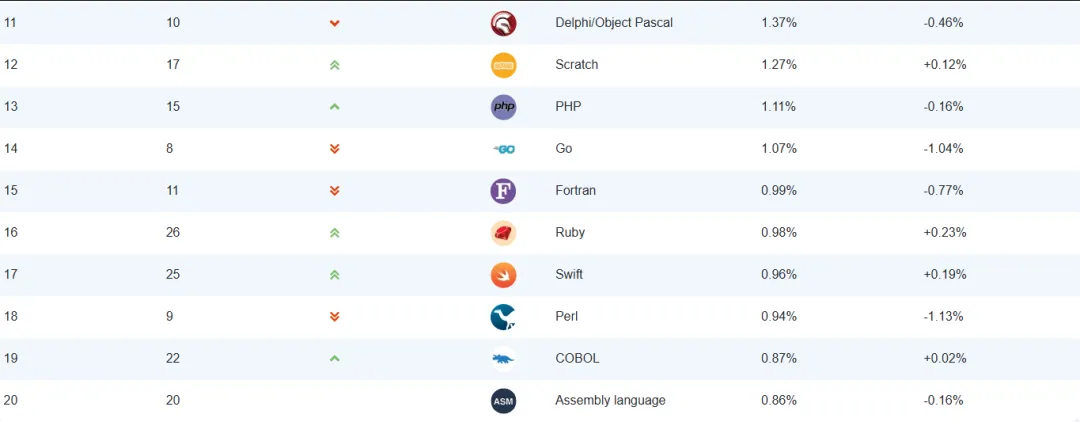This screenshot has width=1080, height=422.
Task: Select the dark ASM logo icon
Action: pos(503,401)
